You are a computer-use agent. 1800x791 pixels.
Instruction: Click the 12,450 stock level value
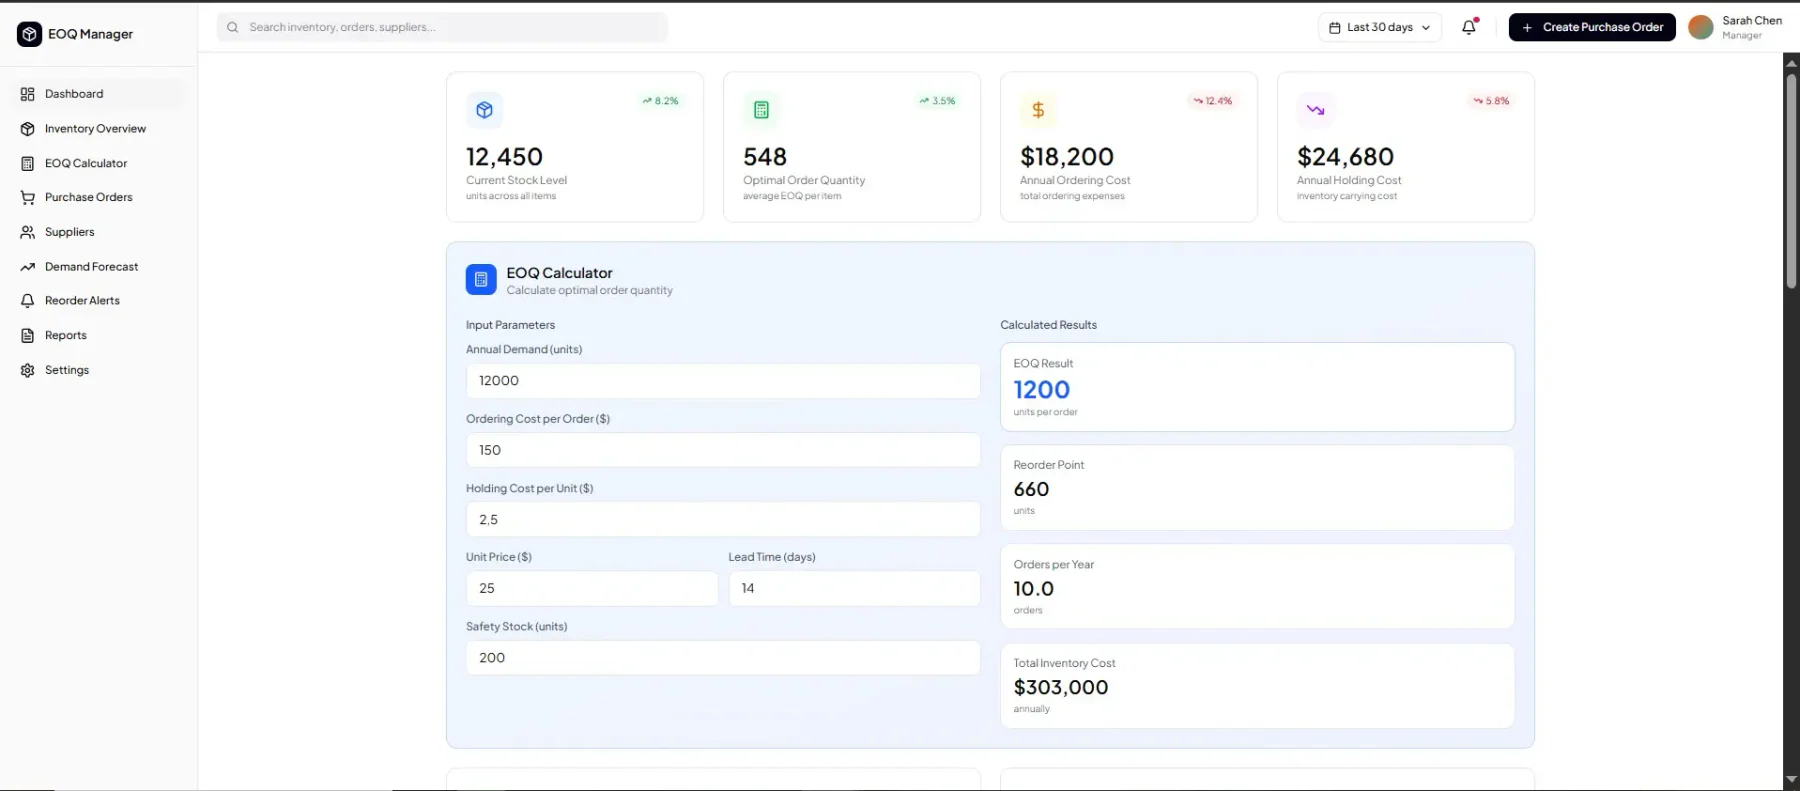click(505, 157)
